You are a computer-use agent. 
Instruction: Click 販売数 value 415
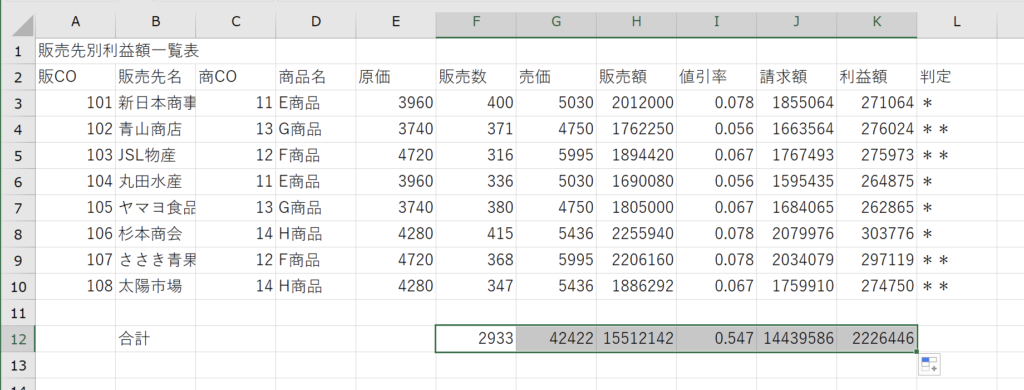click(476, 234)
